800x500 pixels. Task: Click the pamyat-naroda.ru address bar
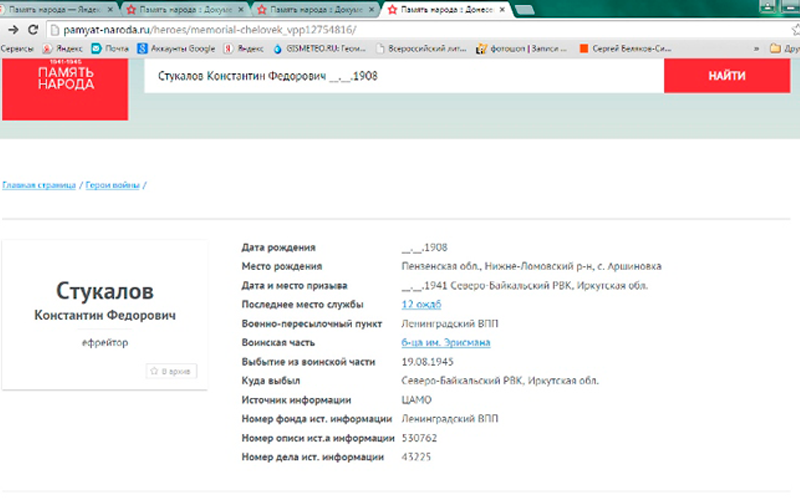[x=418, y=30]
